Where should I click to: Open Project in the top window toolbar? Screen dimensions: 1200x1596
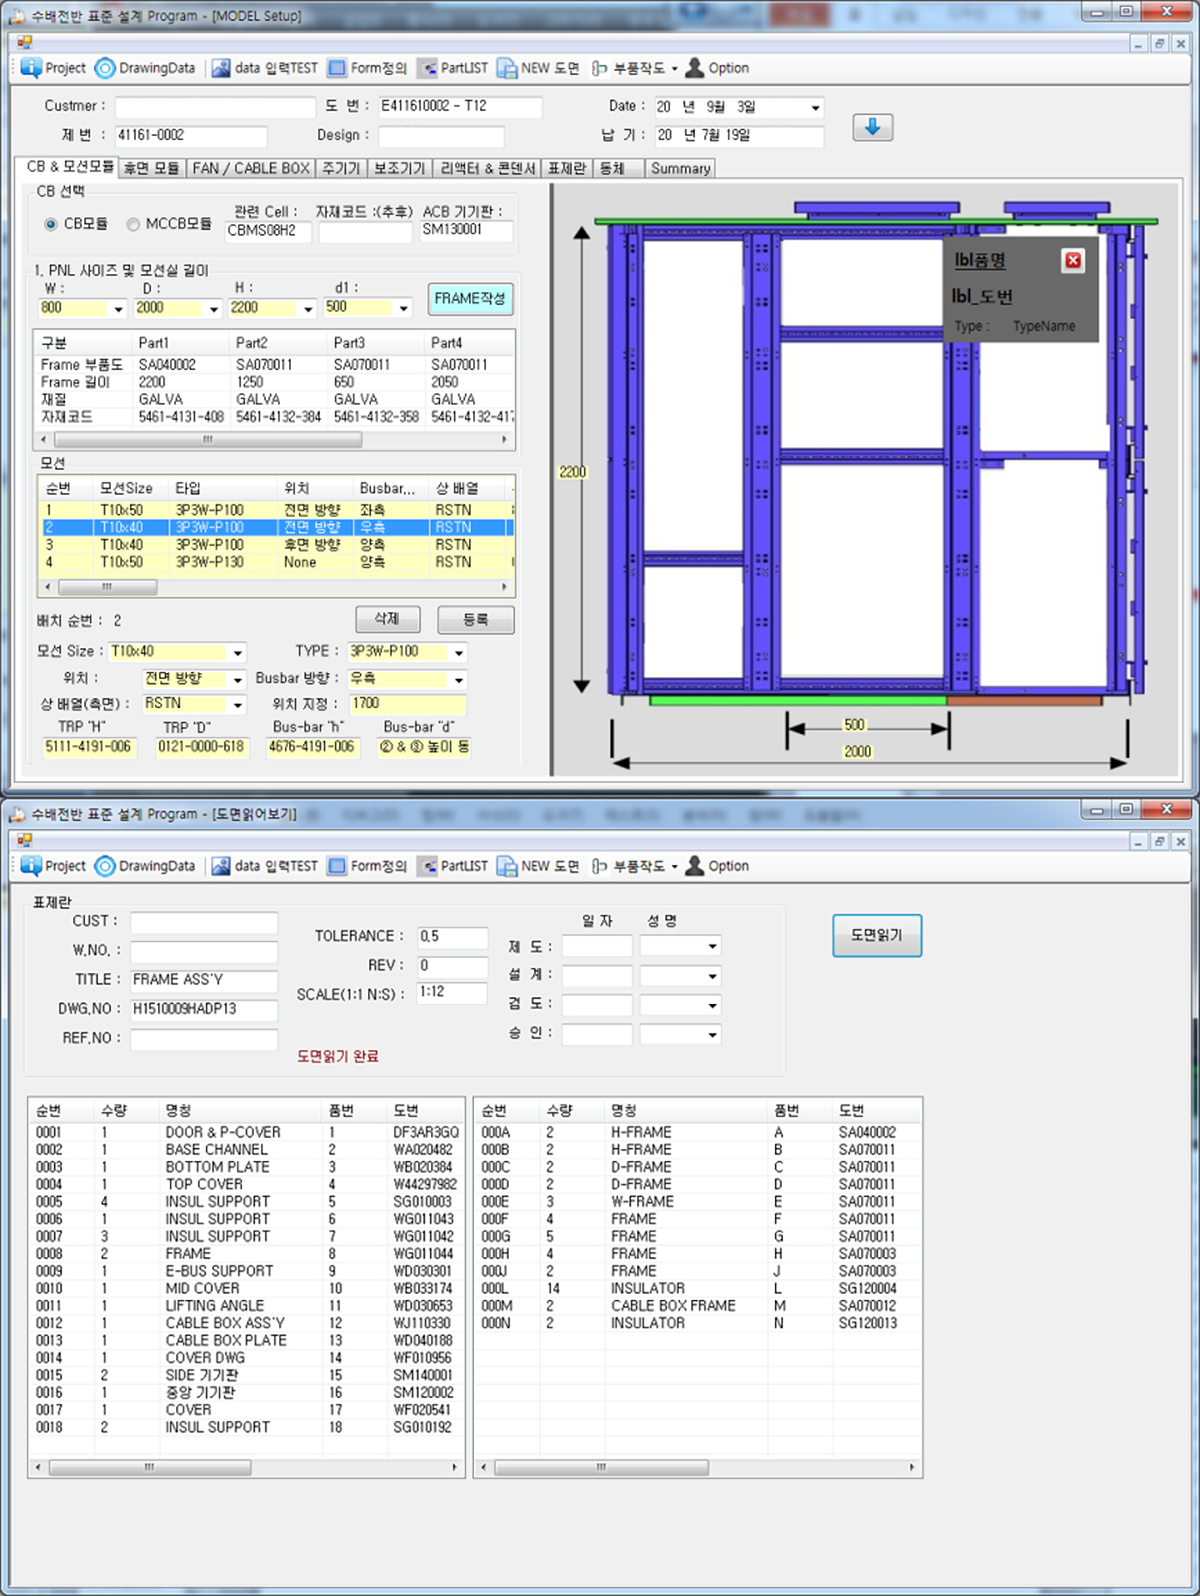(54, 68)
